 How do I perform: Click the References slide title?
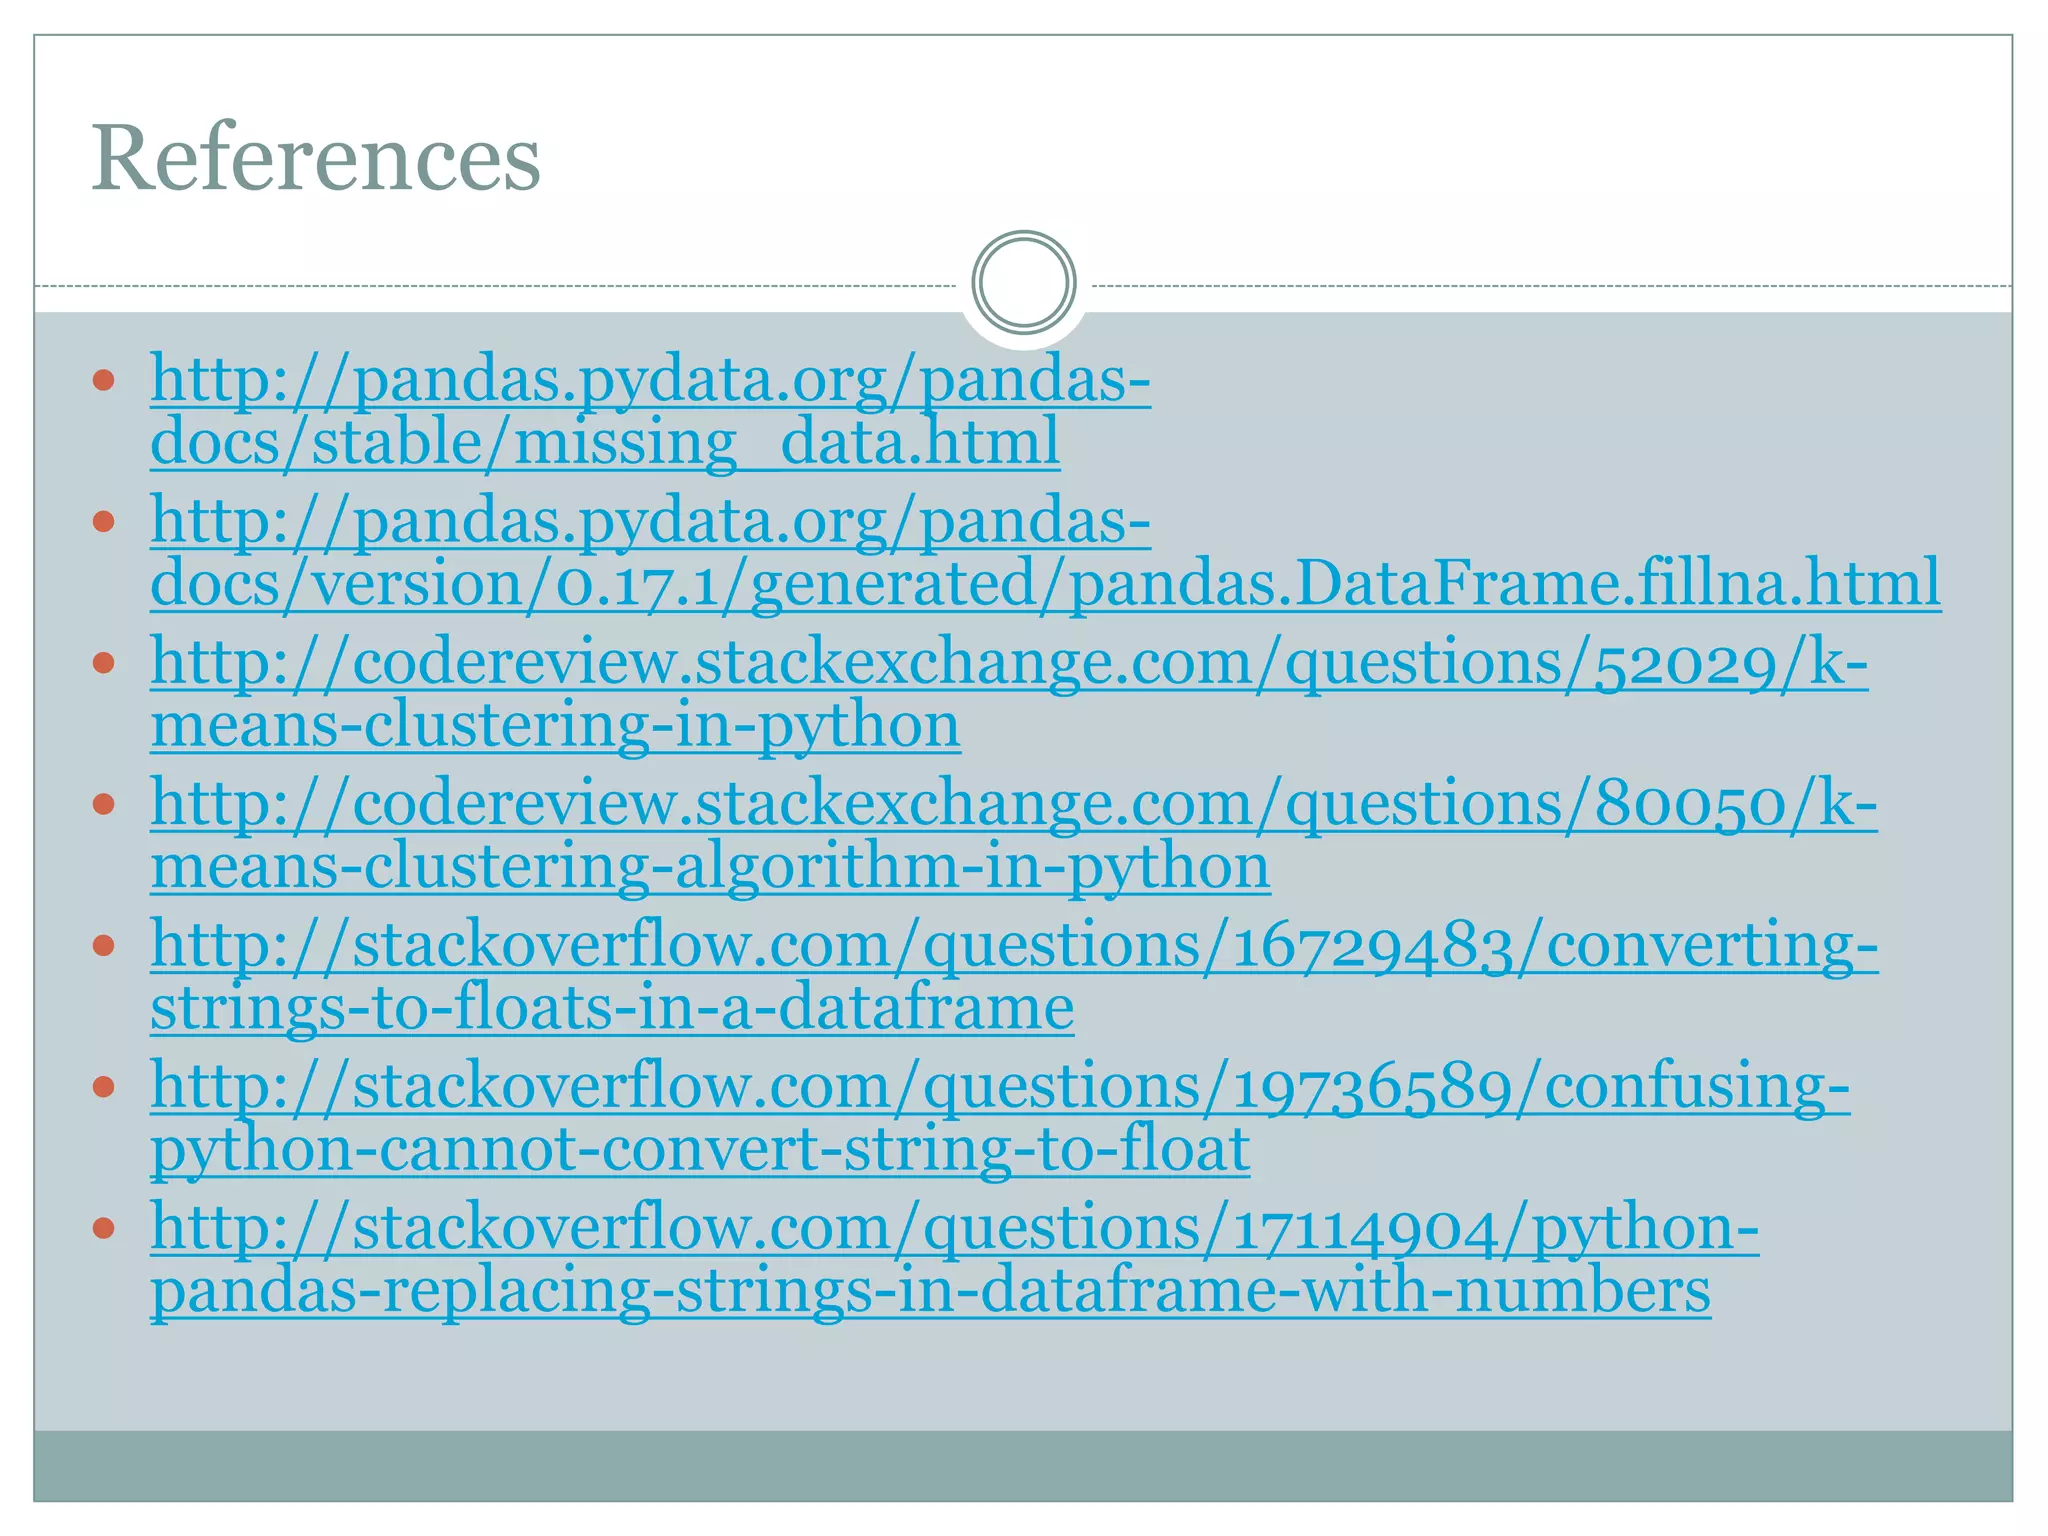coord(316,158)
